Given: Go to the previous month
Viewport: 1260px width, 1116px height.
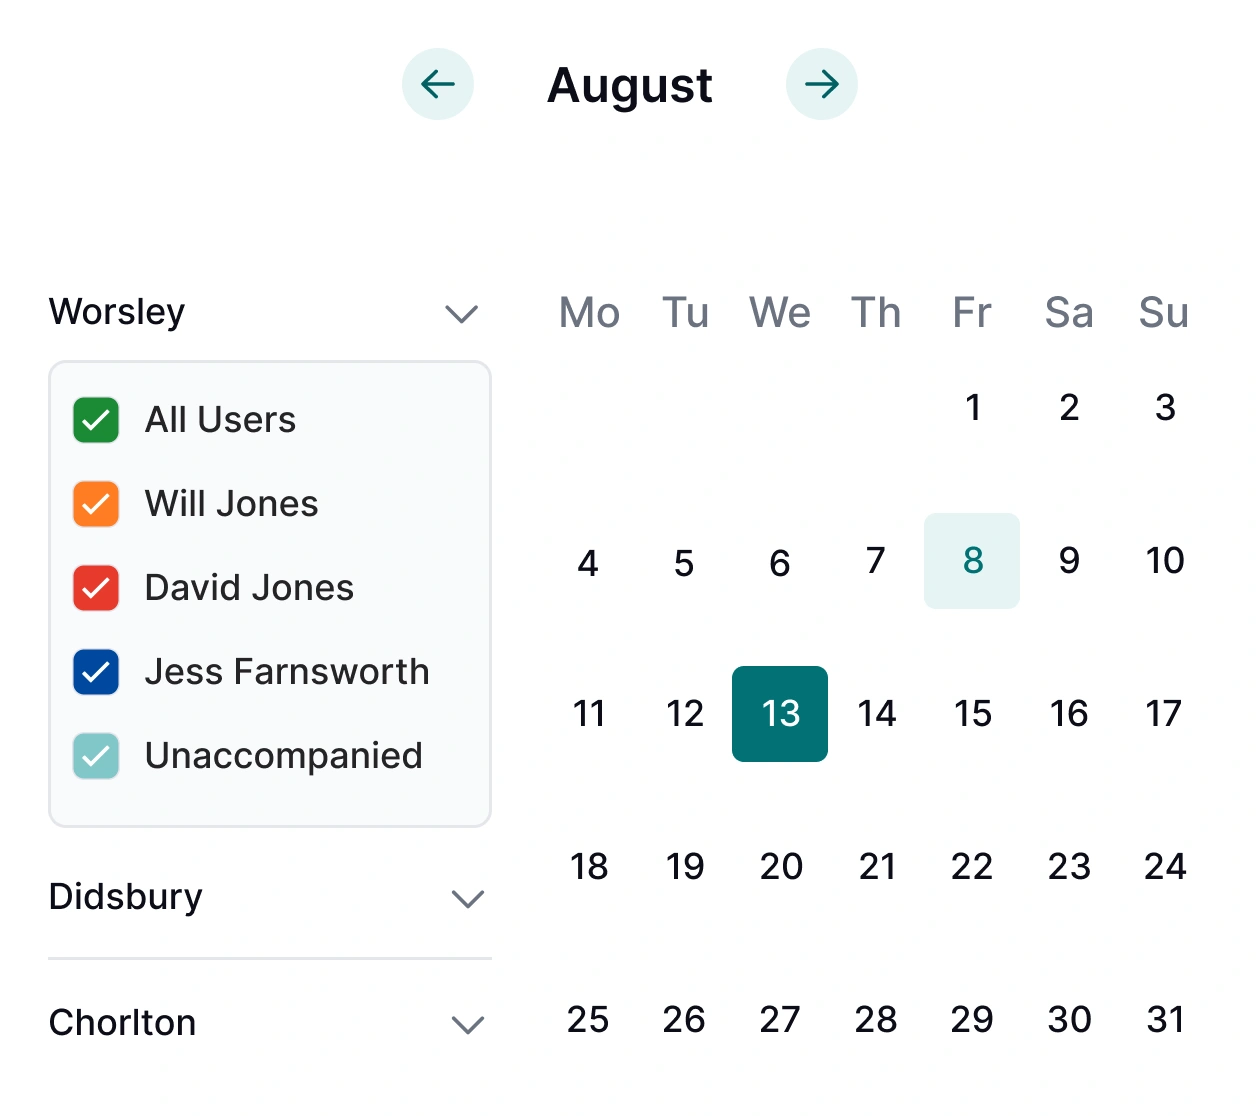Looking at the screenshot, I should click(x=437, y=84).
